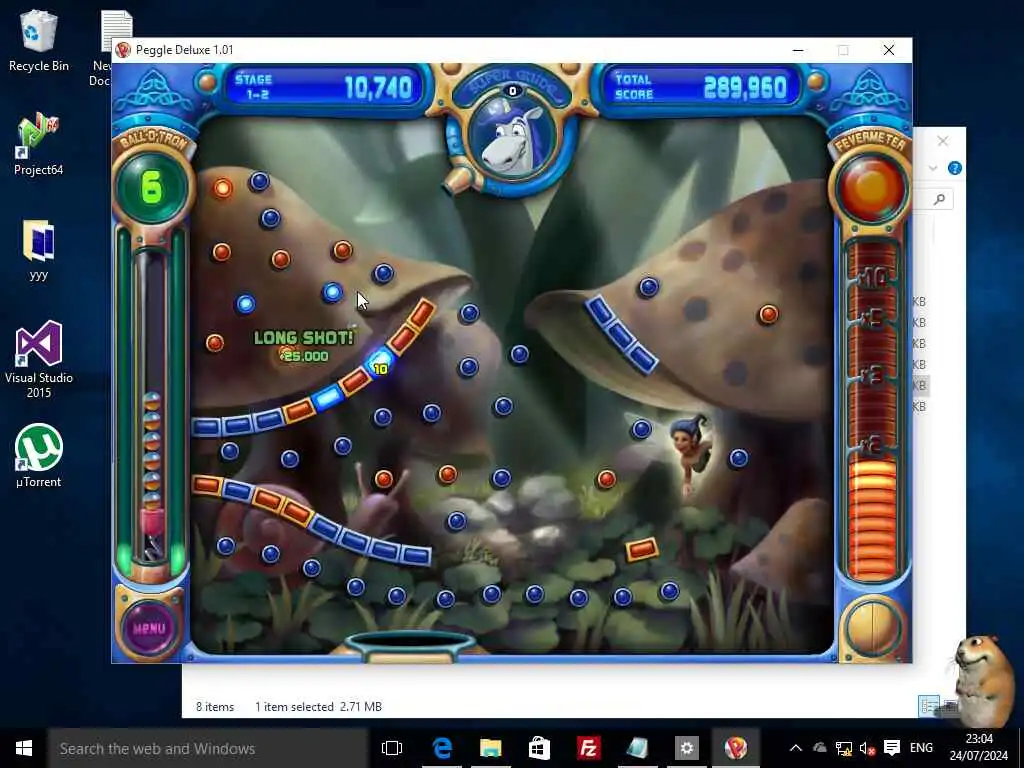Open the Recycle Bin desktop icon
Viewport: 1024px width, 768px height.
coord(39,40)
